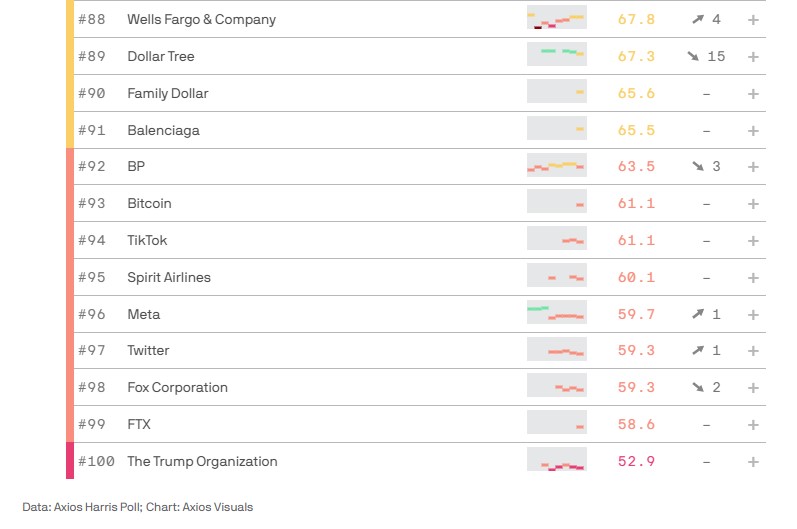Open BP row with plus icon
Image resolution: width=797 pixels, height=529 pixels.
(753, 167)
